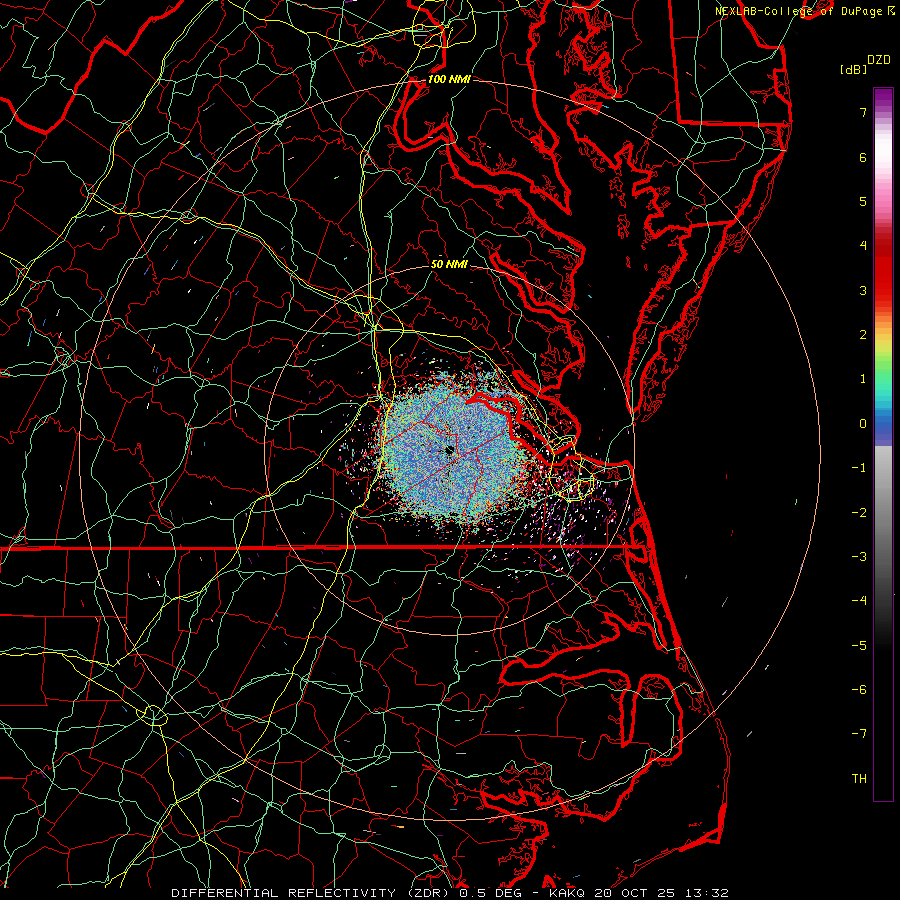
Task: Select the 1 value on color scale
Action: [x=863, y=379]
